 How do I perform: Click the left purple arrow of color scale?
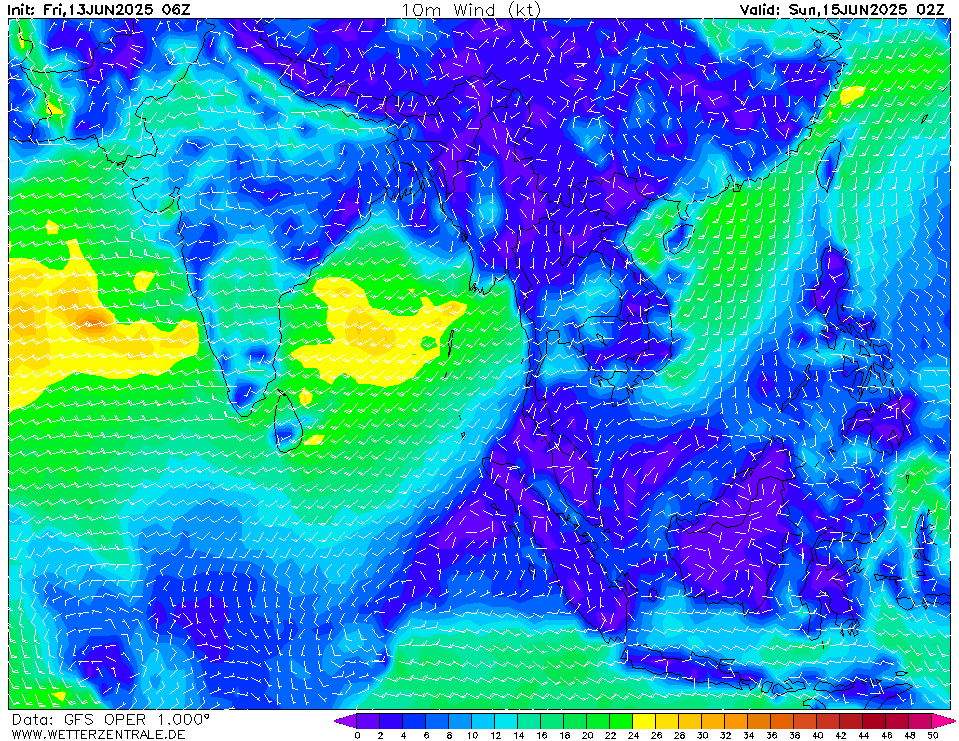click(345, 721)
